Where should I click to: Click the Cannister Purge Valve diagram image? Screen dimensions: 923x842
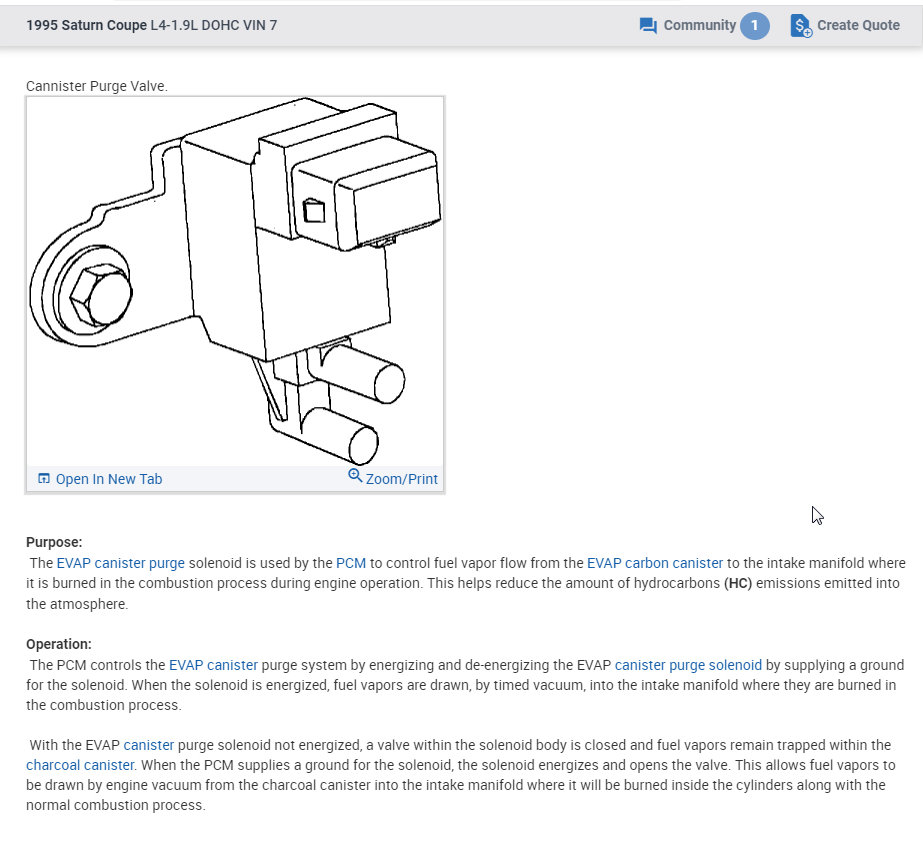pyautogui.click(x=235, y=281)
